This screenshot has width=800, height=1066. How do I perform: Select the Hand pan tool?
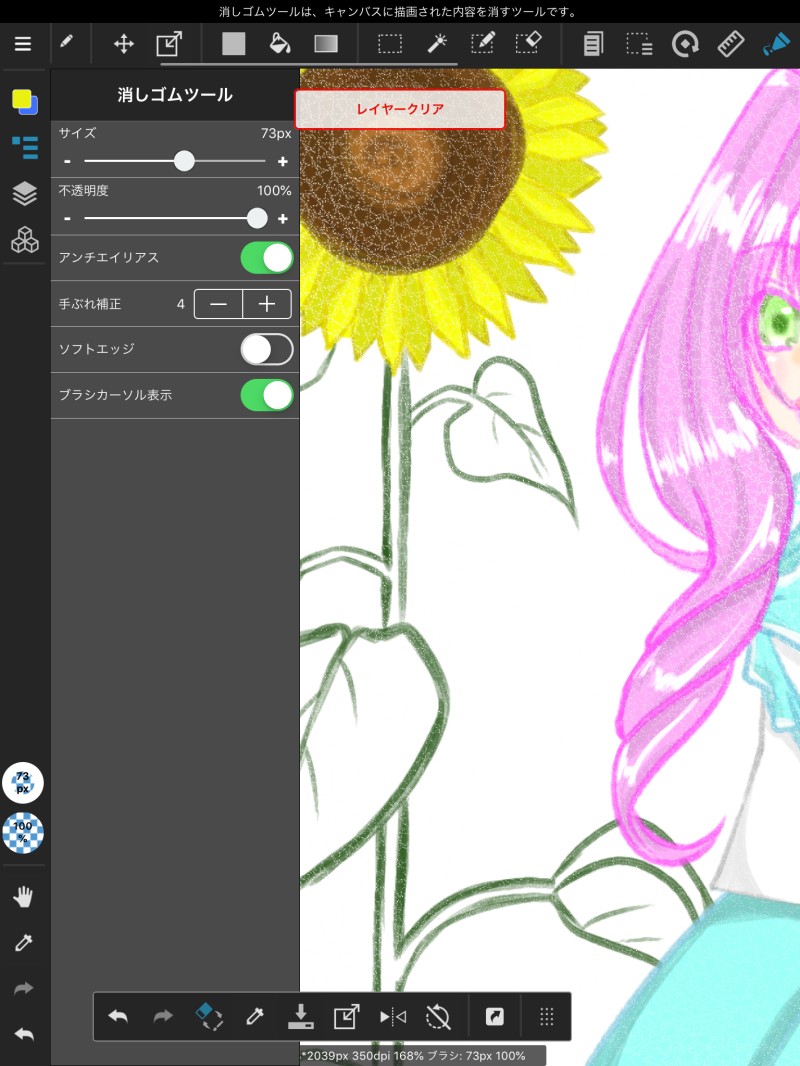tap(23, 897)
